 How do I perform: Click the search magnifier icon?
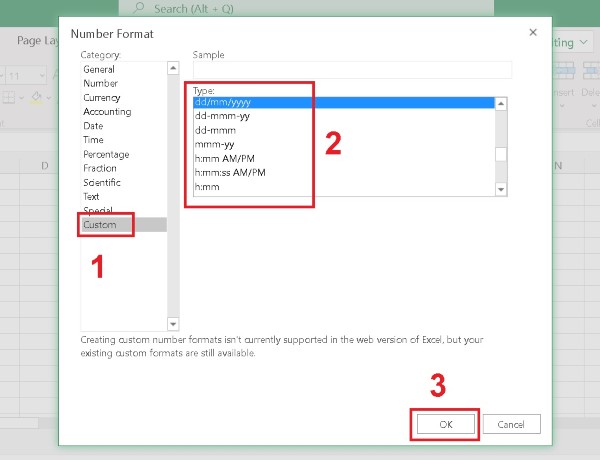pos(137,8)
